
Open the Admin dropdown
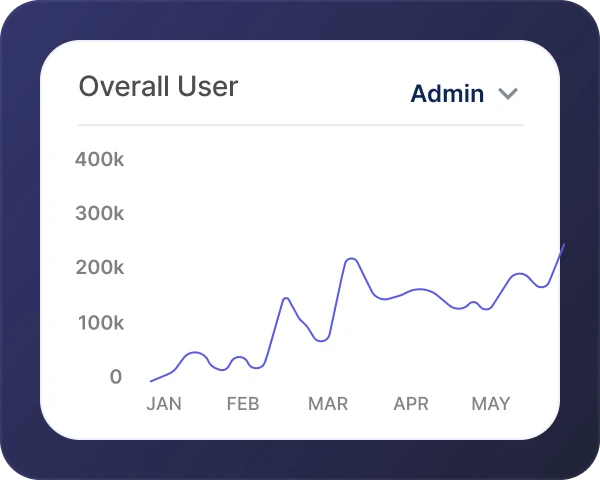(x=447, y=94)
